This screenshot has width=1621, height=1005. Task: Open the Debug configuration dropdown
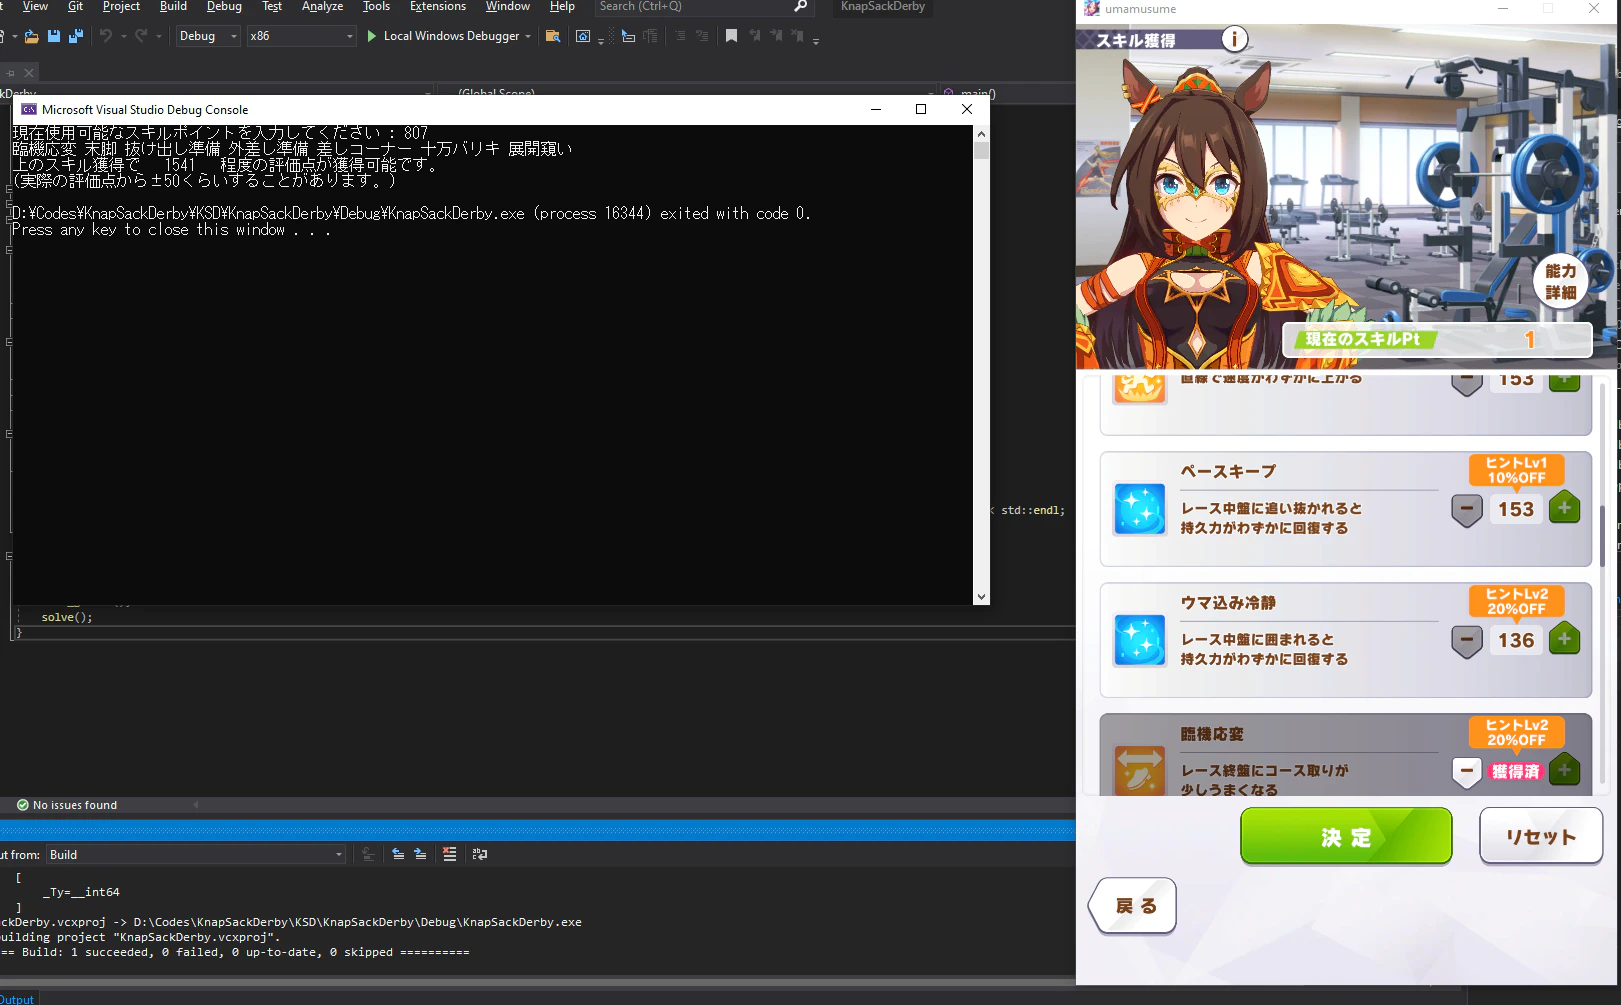point(208,36)
